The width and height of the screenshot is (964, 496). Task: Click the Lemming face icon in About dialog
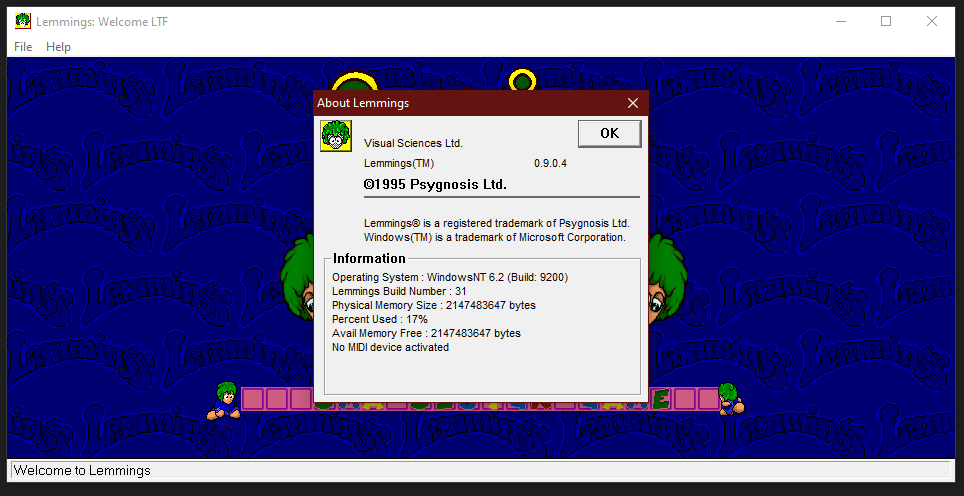pos(336,136)
